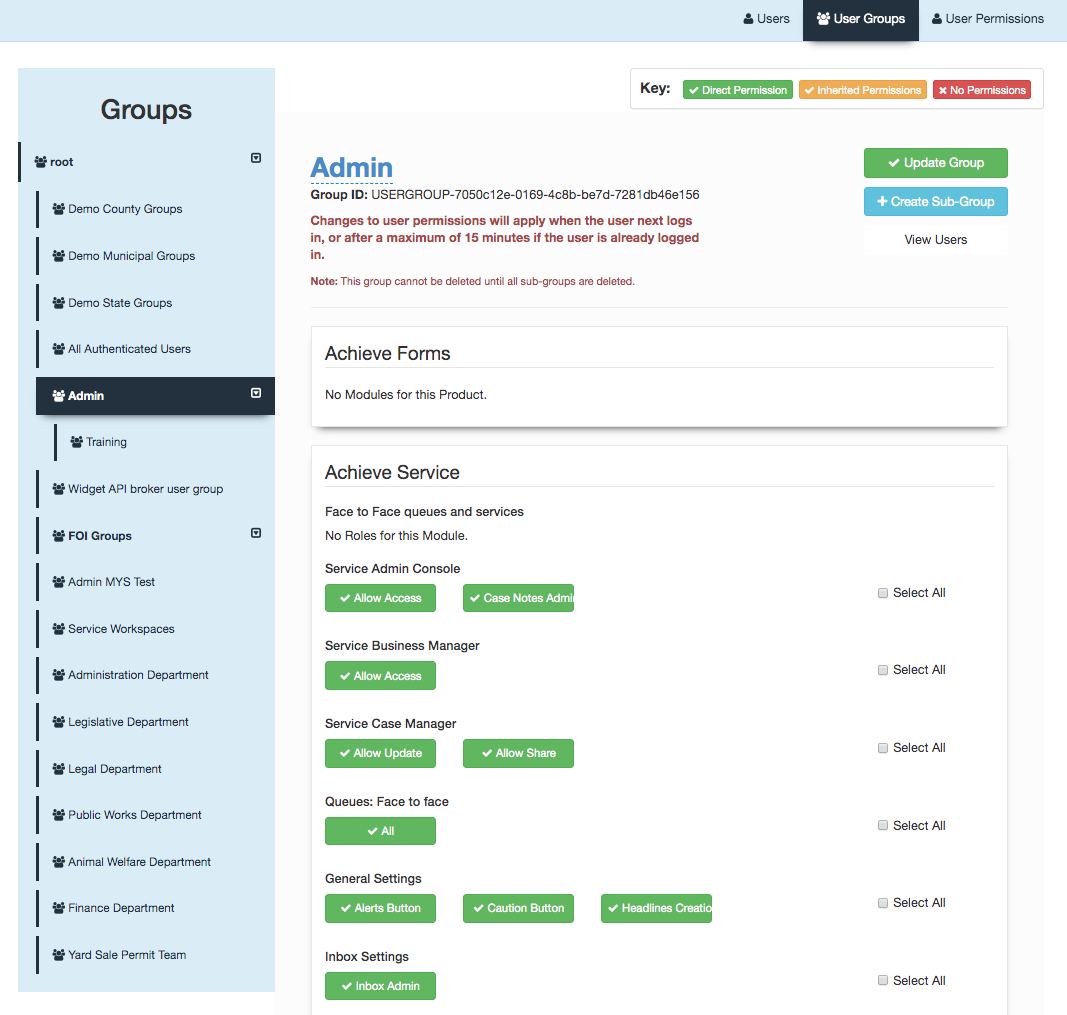Check Select All for General Settings
Screen dimensions: 1067x1015
coord(882,902)
